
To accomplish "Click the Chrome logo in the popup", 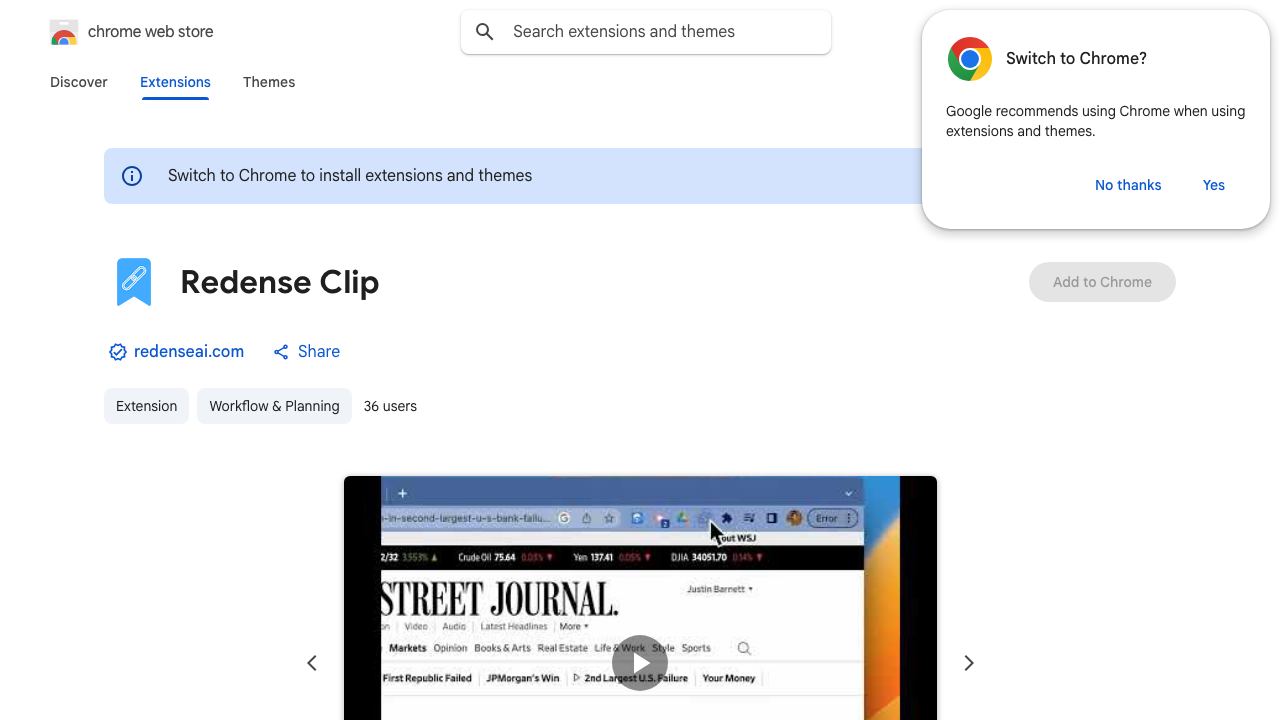I will point(970,59).
